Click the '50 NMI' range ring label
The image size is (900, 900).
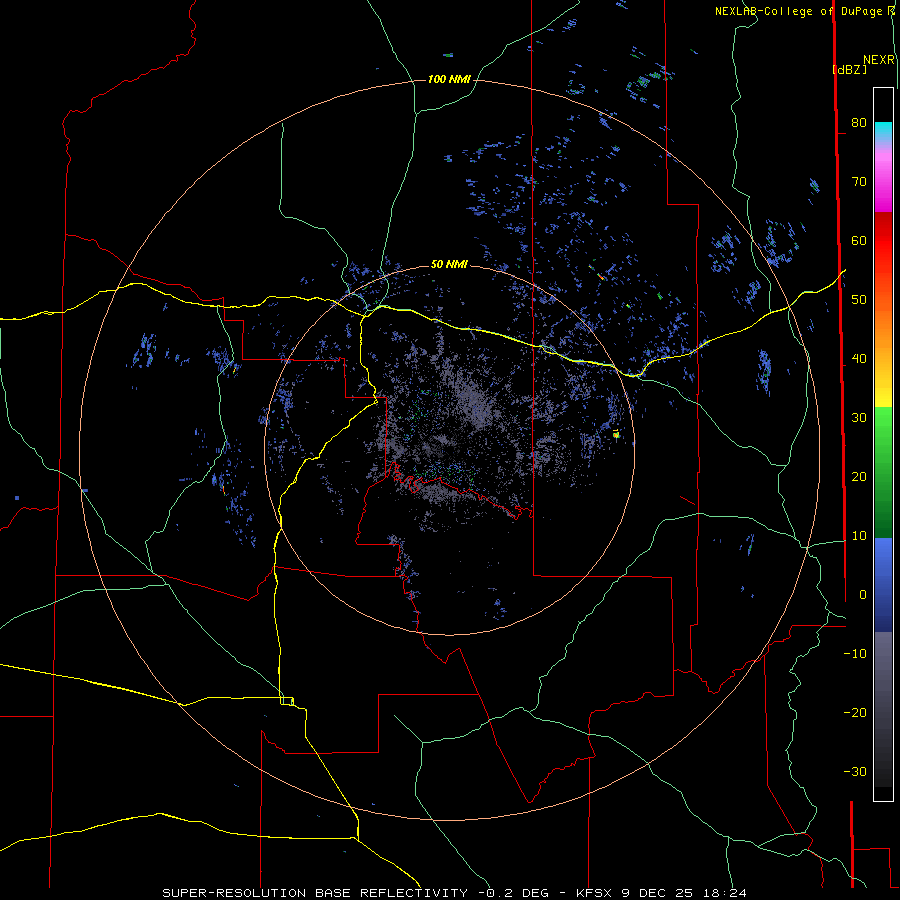449,264
